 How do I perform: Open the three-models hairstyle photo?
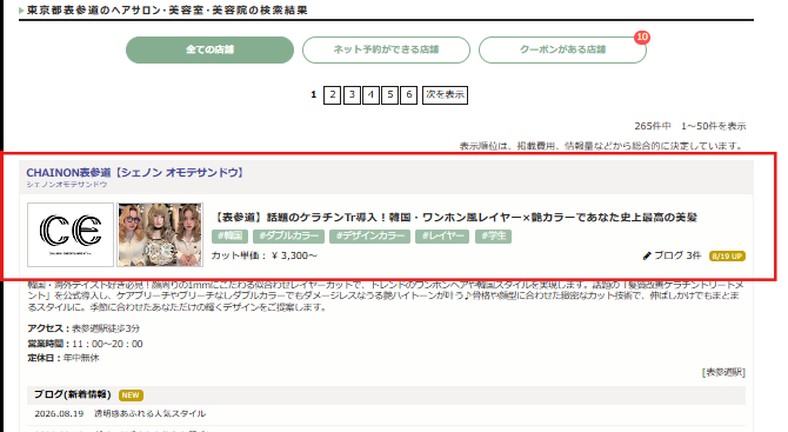coord(160,235)
